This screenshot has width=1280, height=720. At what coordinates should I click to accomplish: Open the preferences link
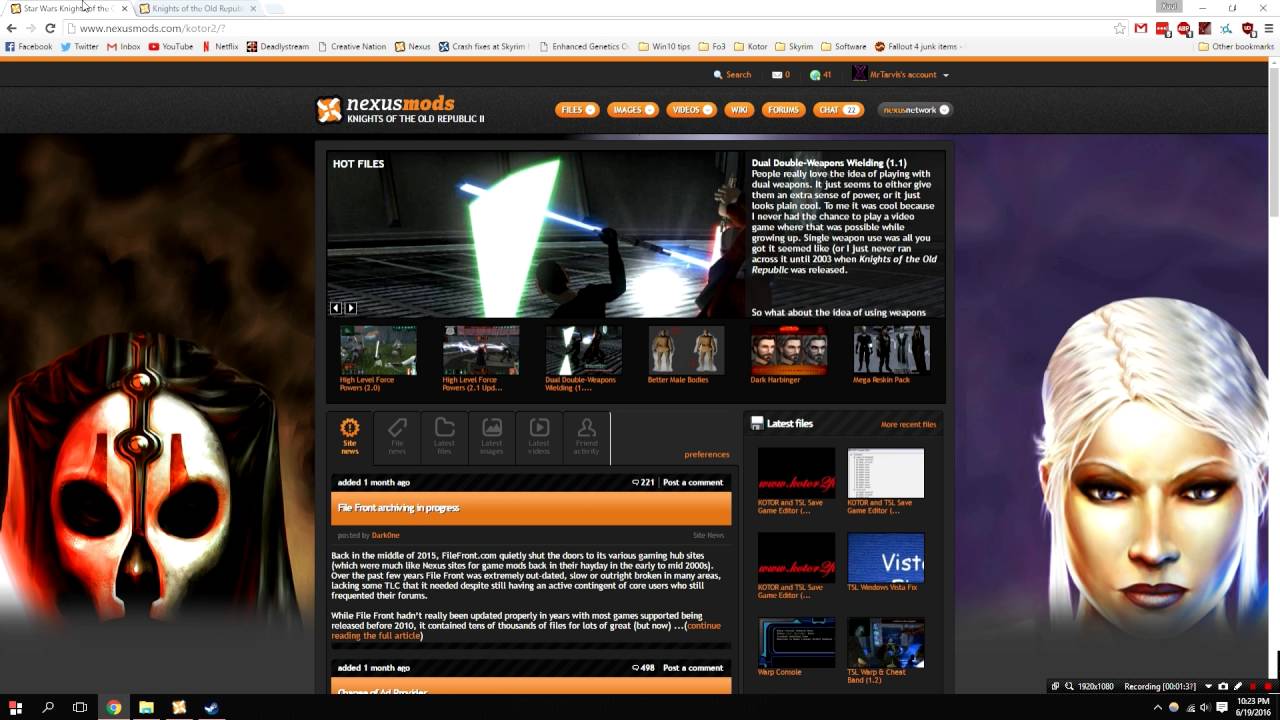tap(707, 454)
